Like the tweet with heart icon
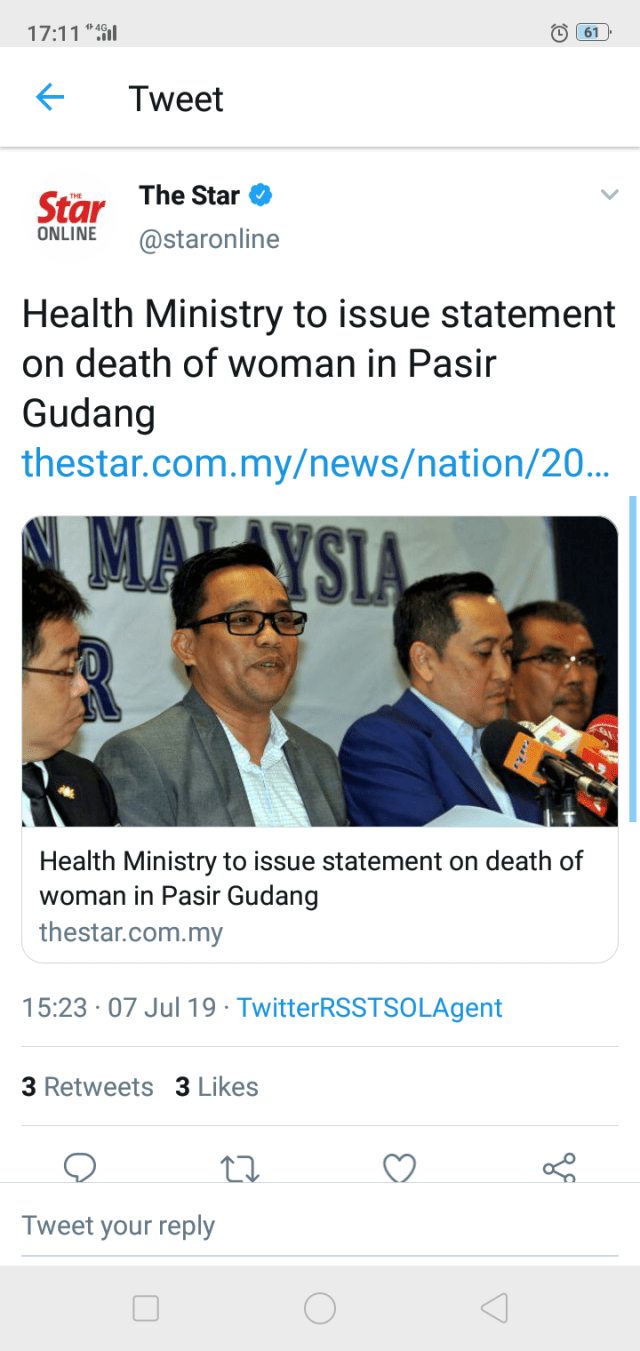Screen dimensions: 640x1351 click(x=400, y=1167)
